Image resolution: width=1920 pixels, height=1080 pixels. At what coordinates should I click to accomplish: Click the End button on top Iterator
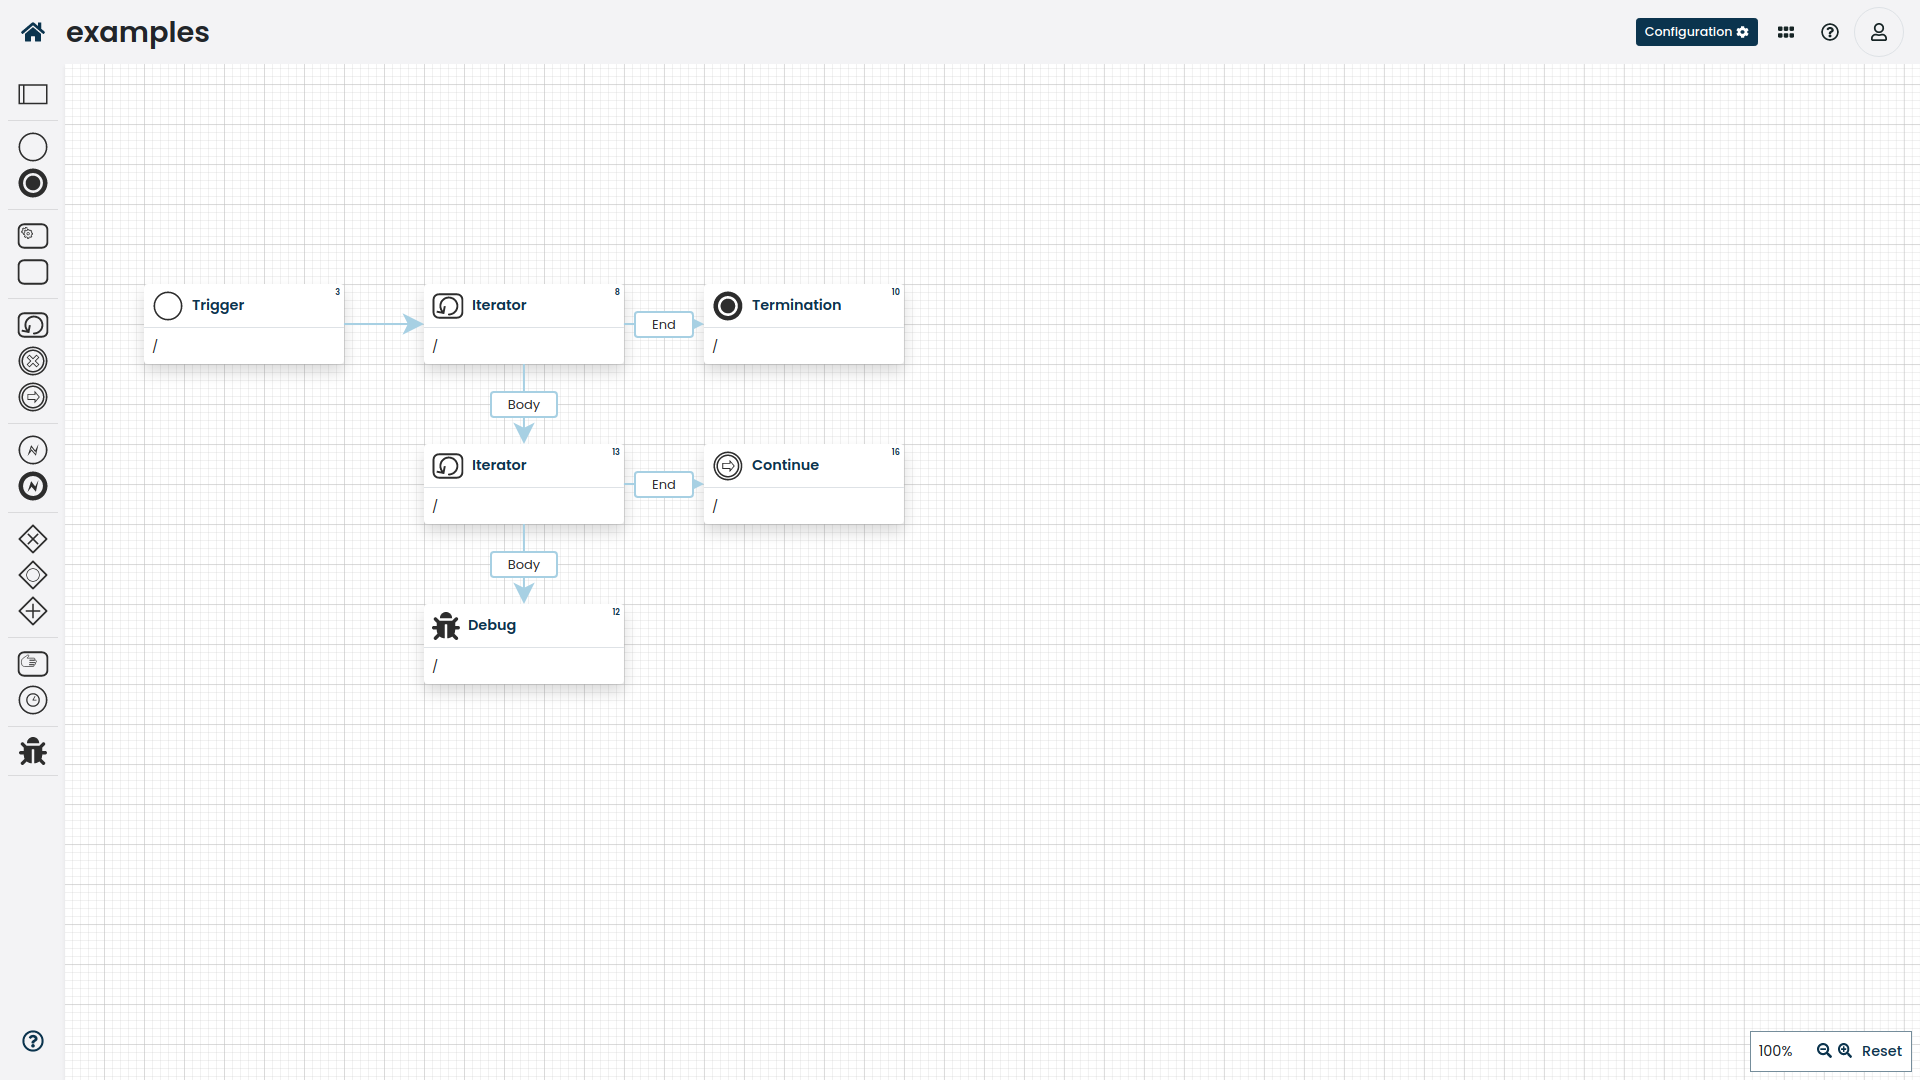pyautogui.click(x=663, y=324)
